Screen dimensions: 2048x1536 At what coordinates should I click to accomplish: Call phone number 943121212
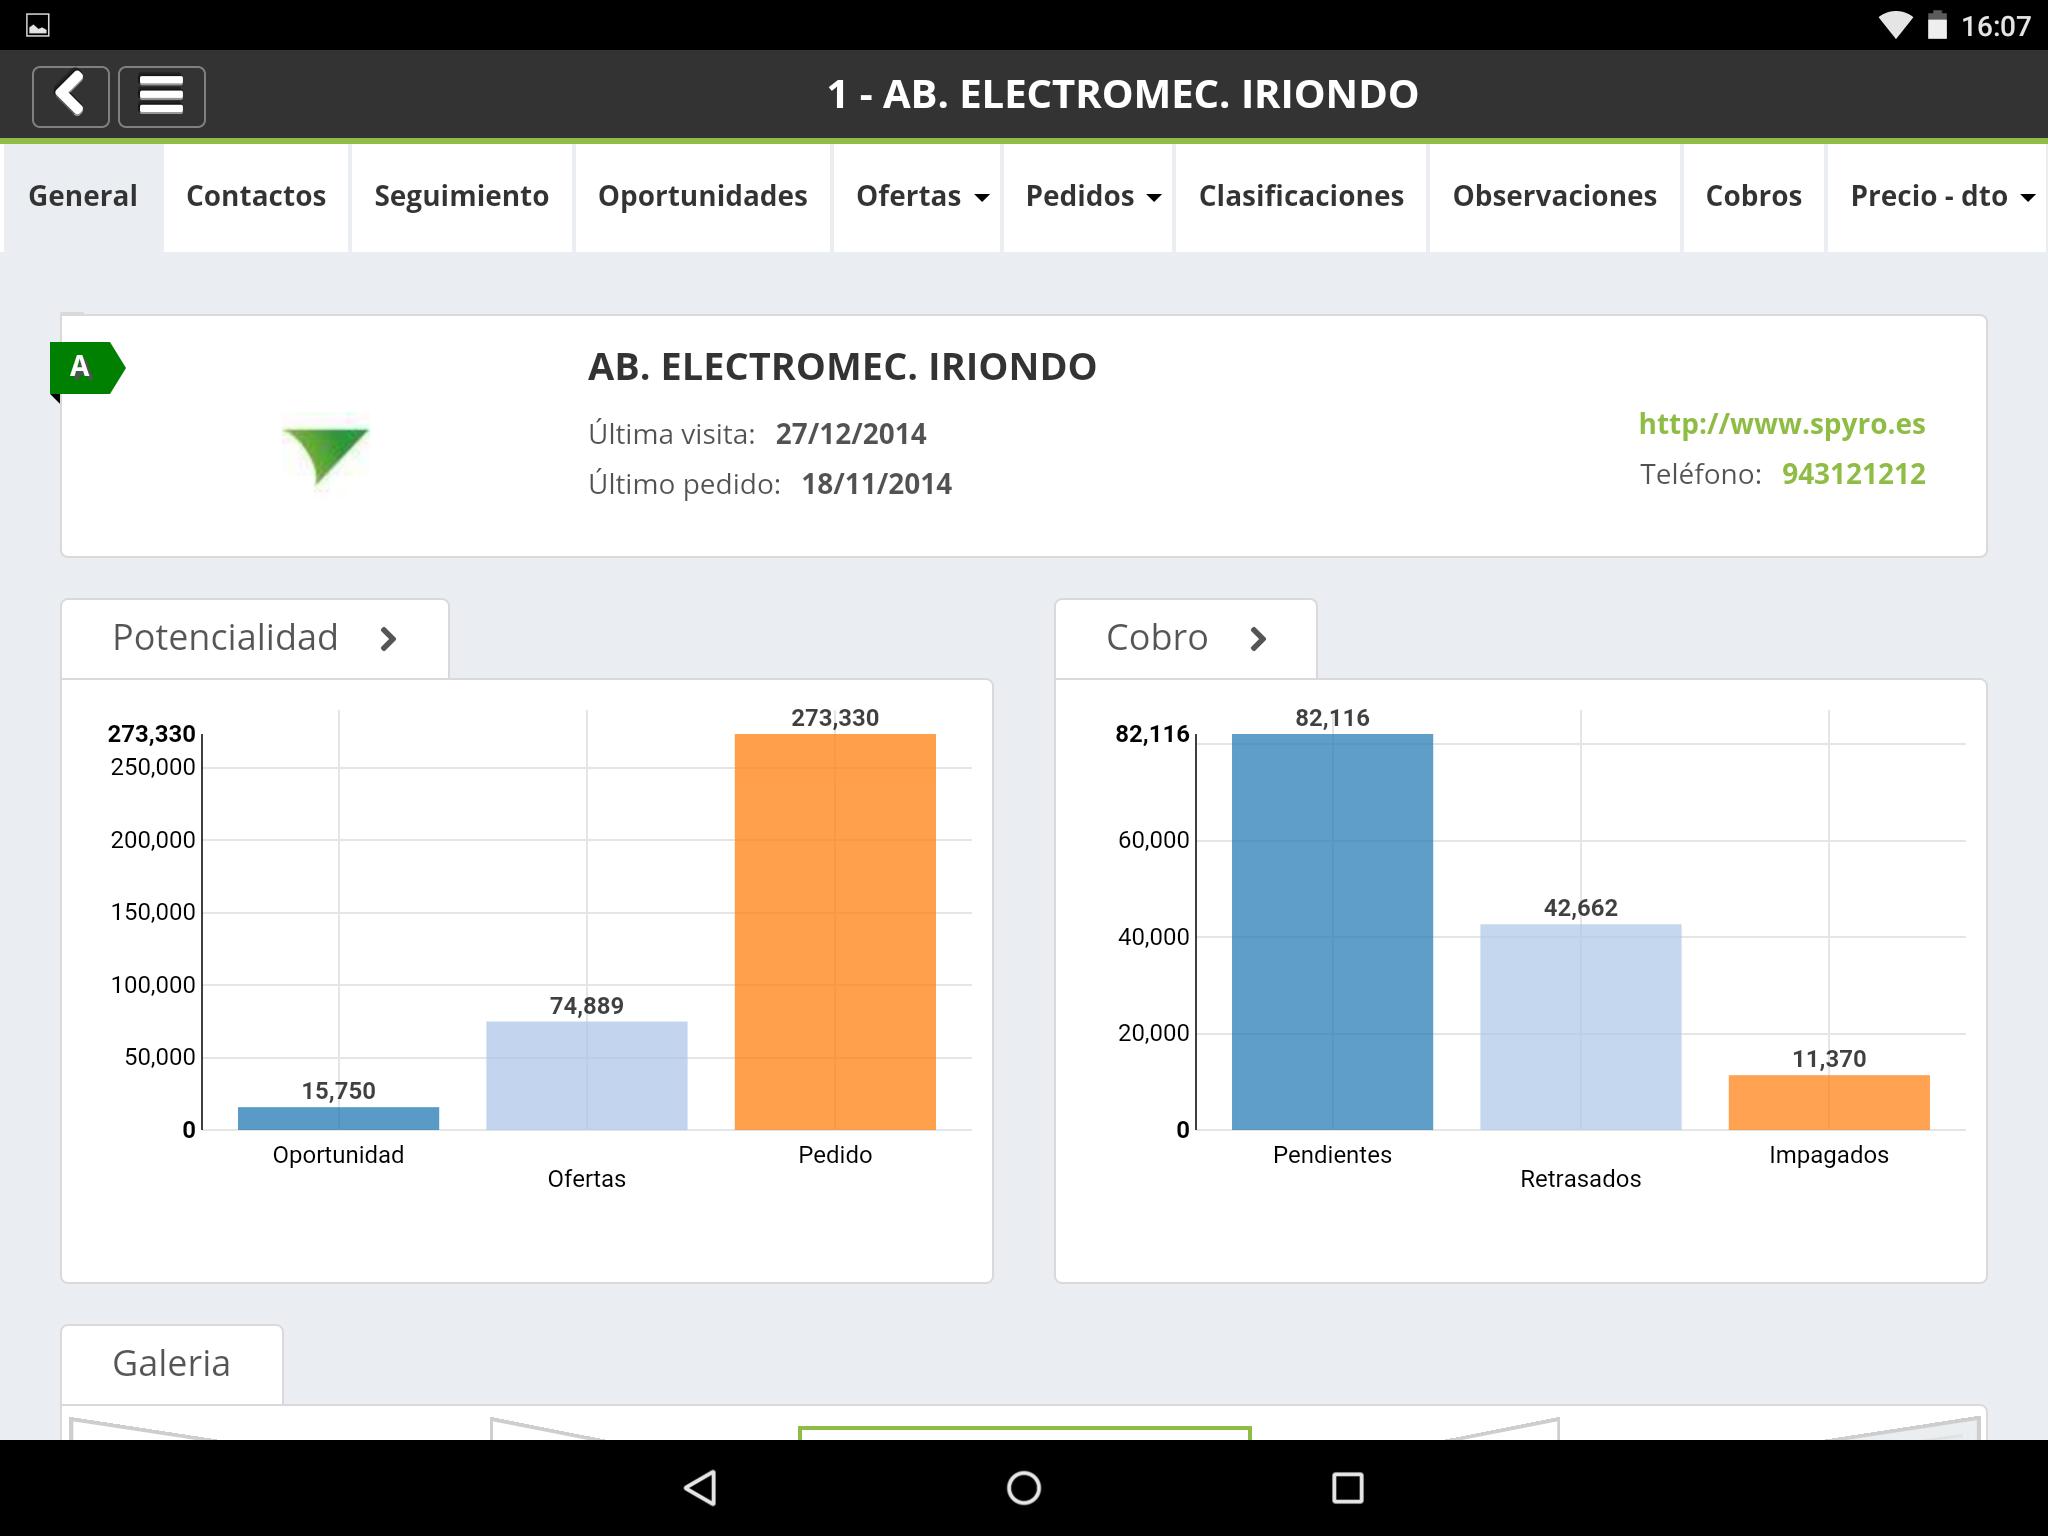click(x=1853, y=474)
